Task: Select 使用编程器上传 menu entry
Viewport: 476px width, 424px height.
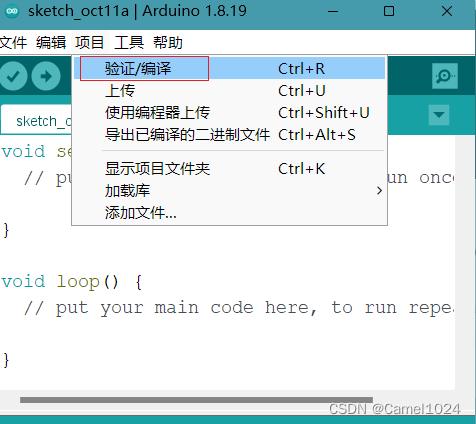Action: click(229, 113)
